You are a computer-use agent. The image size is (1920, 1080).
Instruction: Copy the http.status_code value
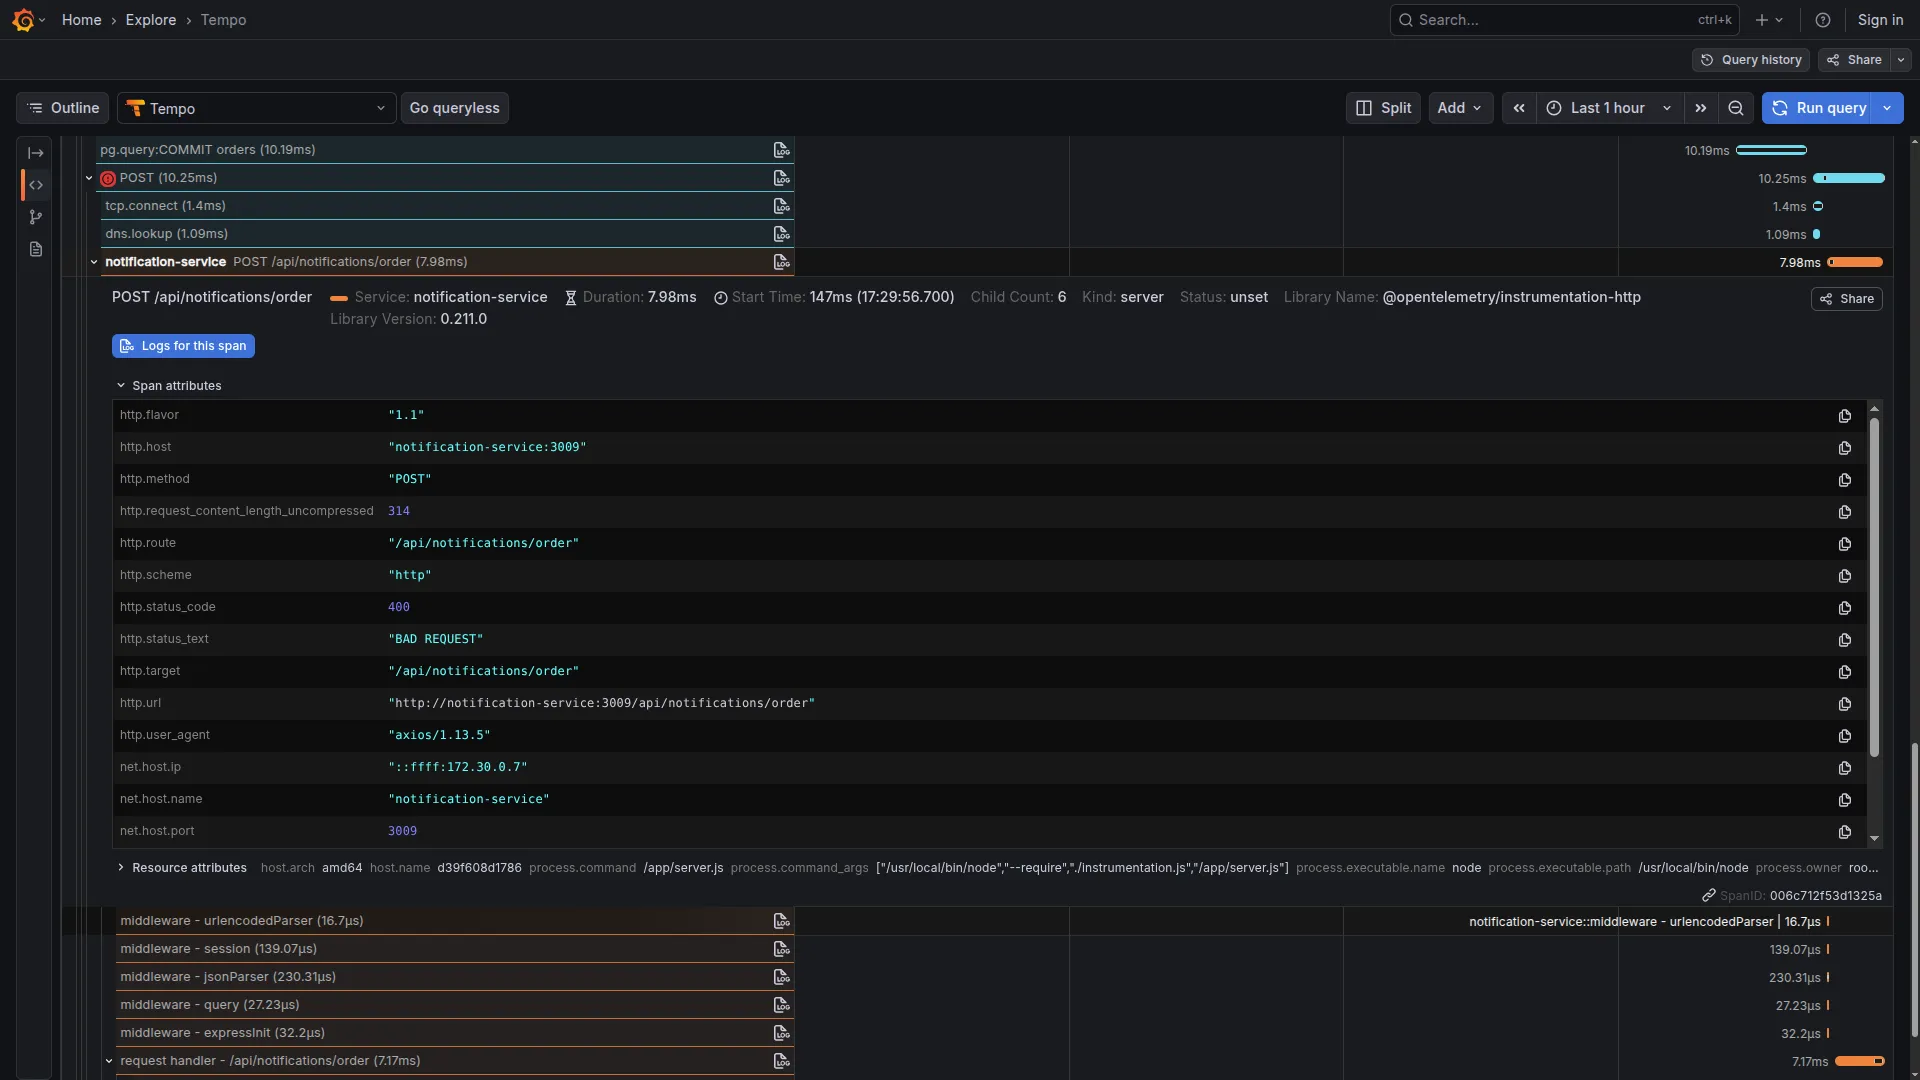coord(1843,608)
